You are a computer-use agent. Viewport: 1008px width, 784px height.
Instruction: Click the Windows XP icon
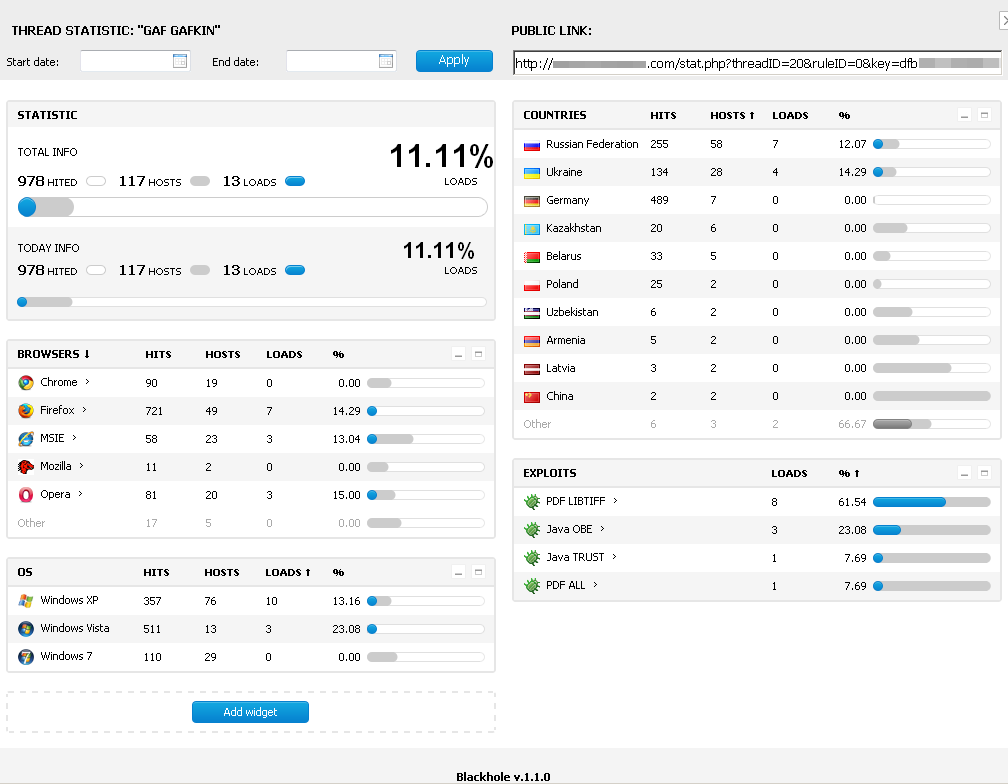point(26,601)
